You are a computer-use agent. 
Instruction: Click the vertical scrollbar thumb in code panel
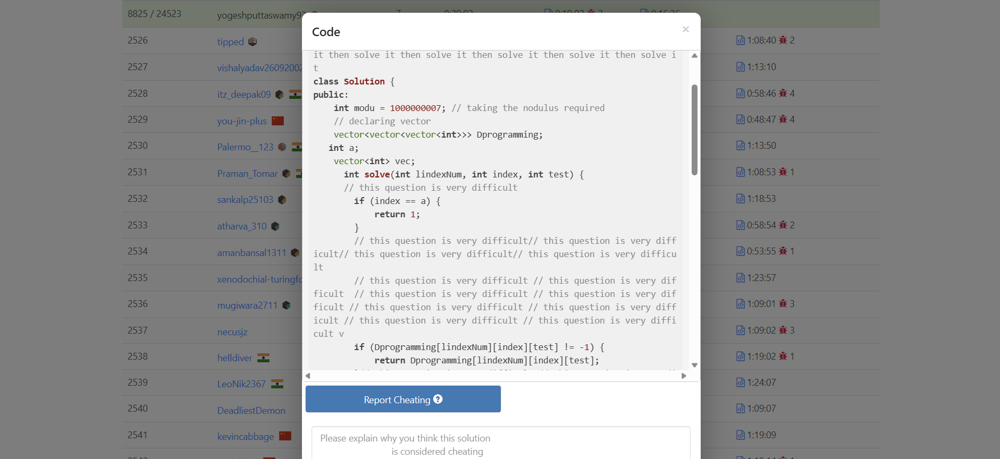pos(694,130)
